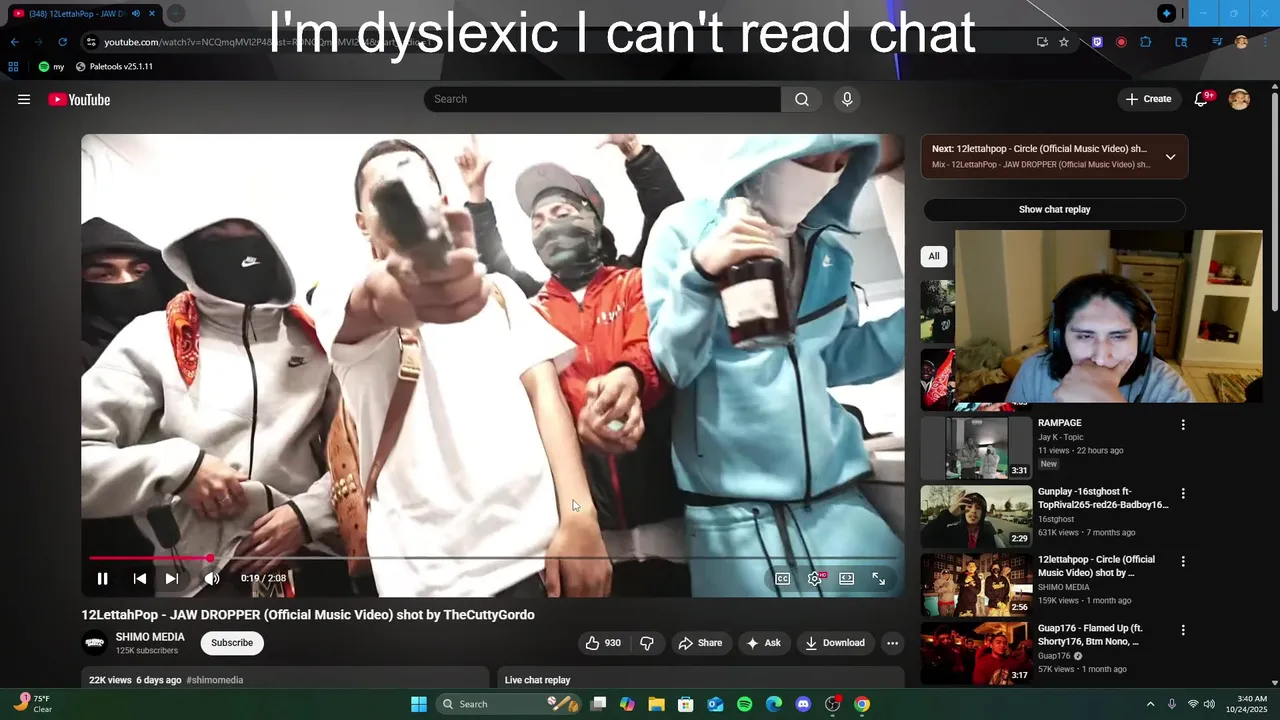Go to the YouTube home logo
The image size is (1280, 720).
(79, 99)
